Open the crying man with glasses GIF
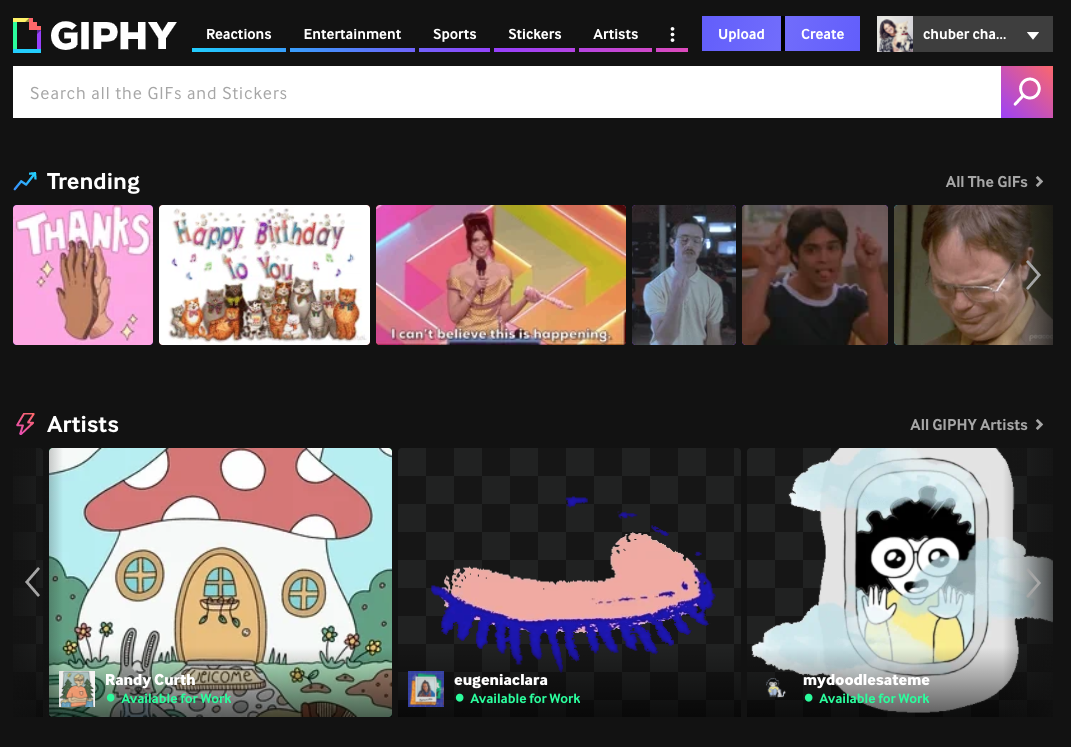Viewport: 1071px width, 747px height. coord(973,275)
